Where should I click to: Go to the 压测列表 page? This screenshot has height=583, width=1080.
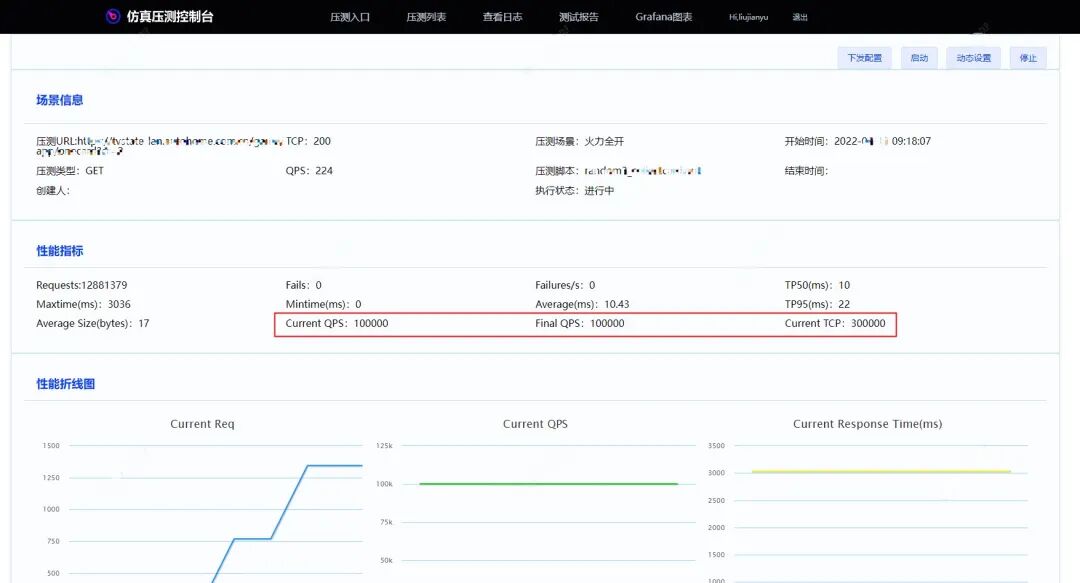pyautogui.click(x=426, y=17)
